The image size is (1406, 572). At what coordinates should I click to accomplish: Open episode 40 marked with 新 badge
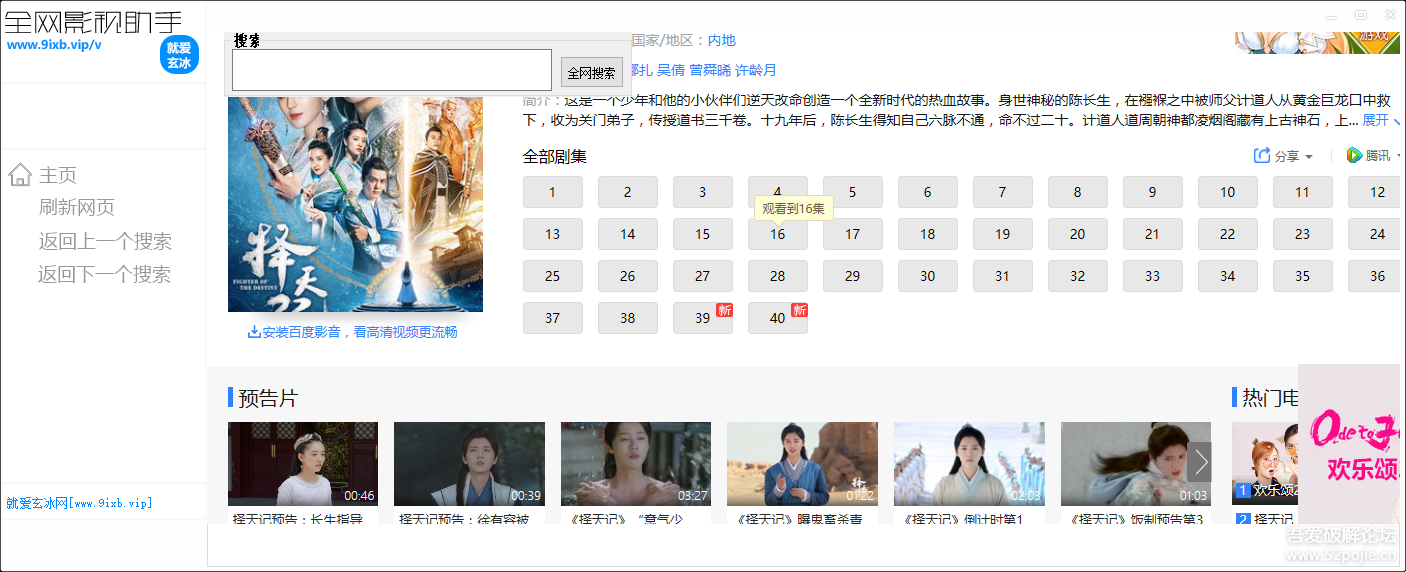pyautogui.click(x=778, y=318)
